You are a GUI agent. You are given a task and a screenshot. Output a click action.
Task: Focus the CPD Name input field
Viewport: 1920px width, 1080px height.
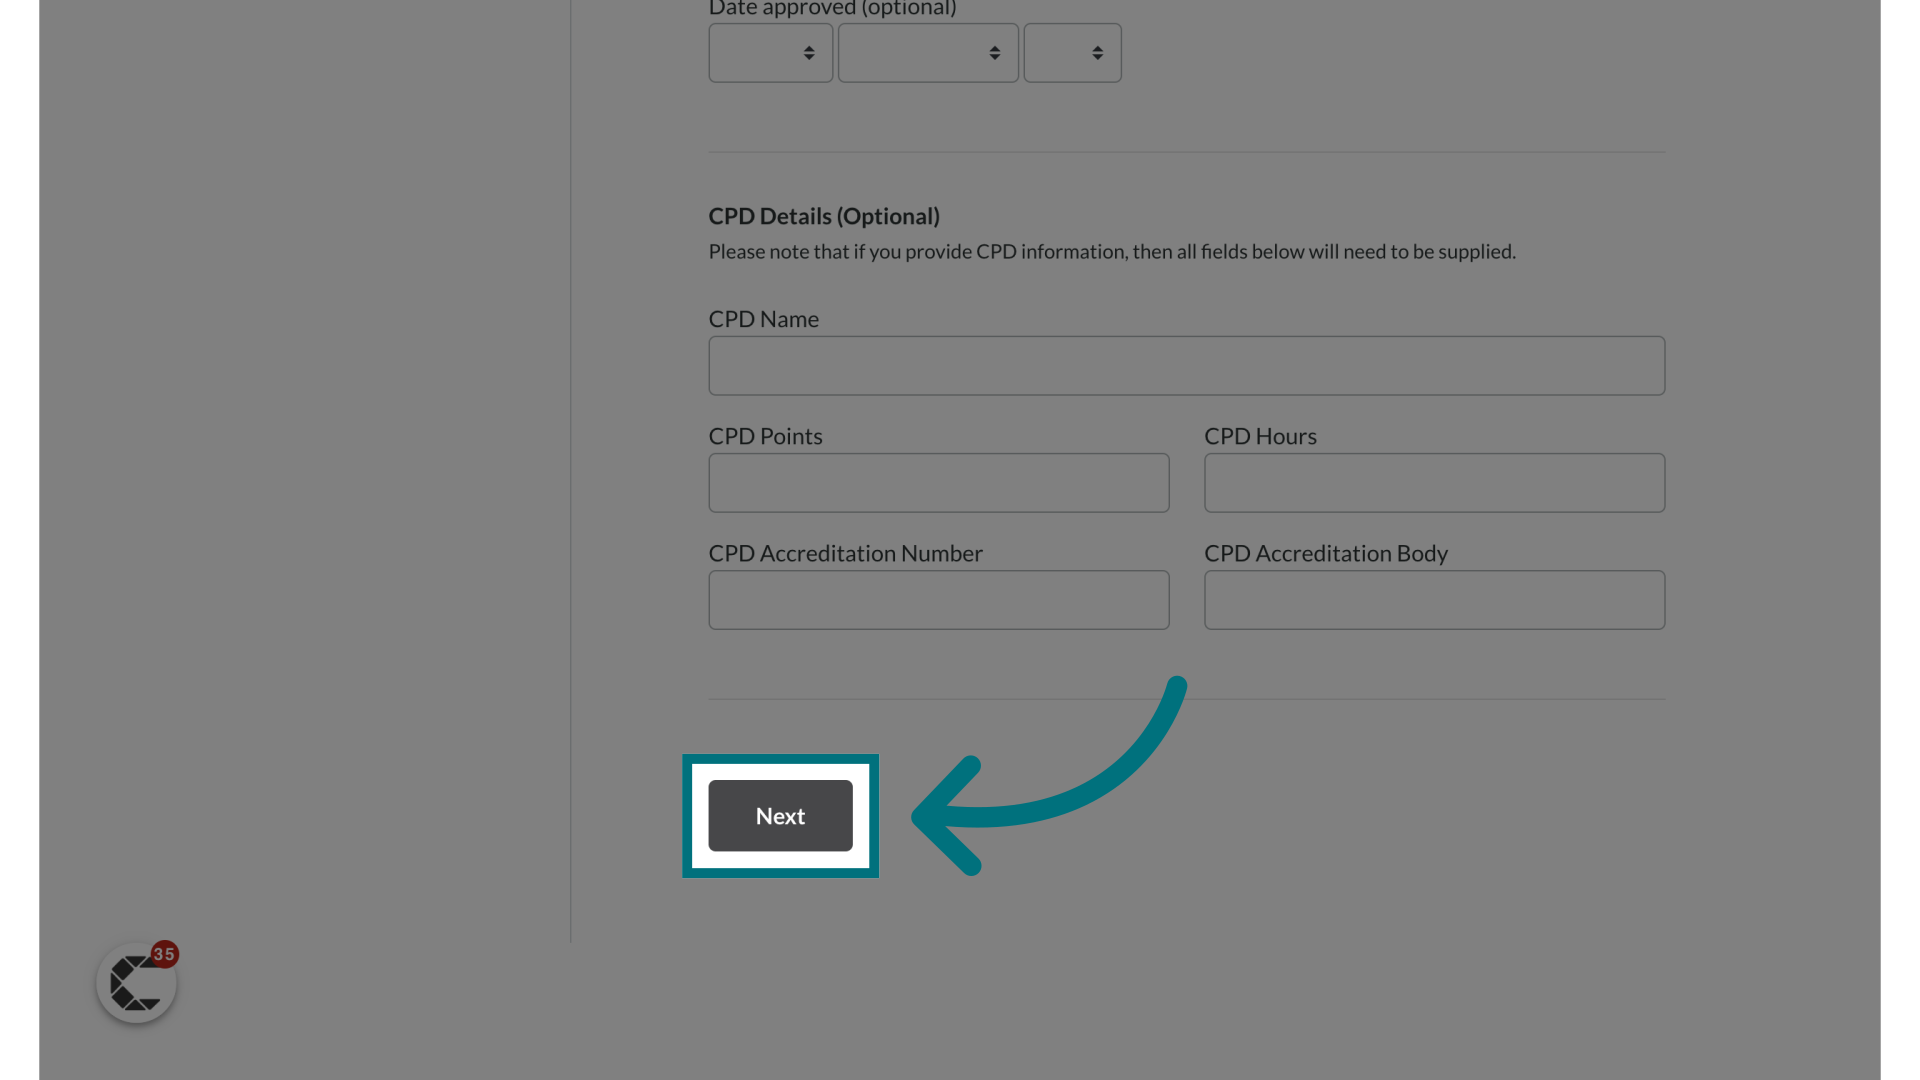[1186, 366]
